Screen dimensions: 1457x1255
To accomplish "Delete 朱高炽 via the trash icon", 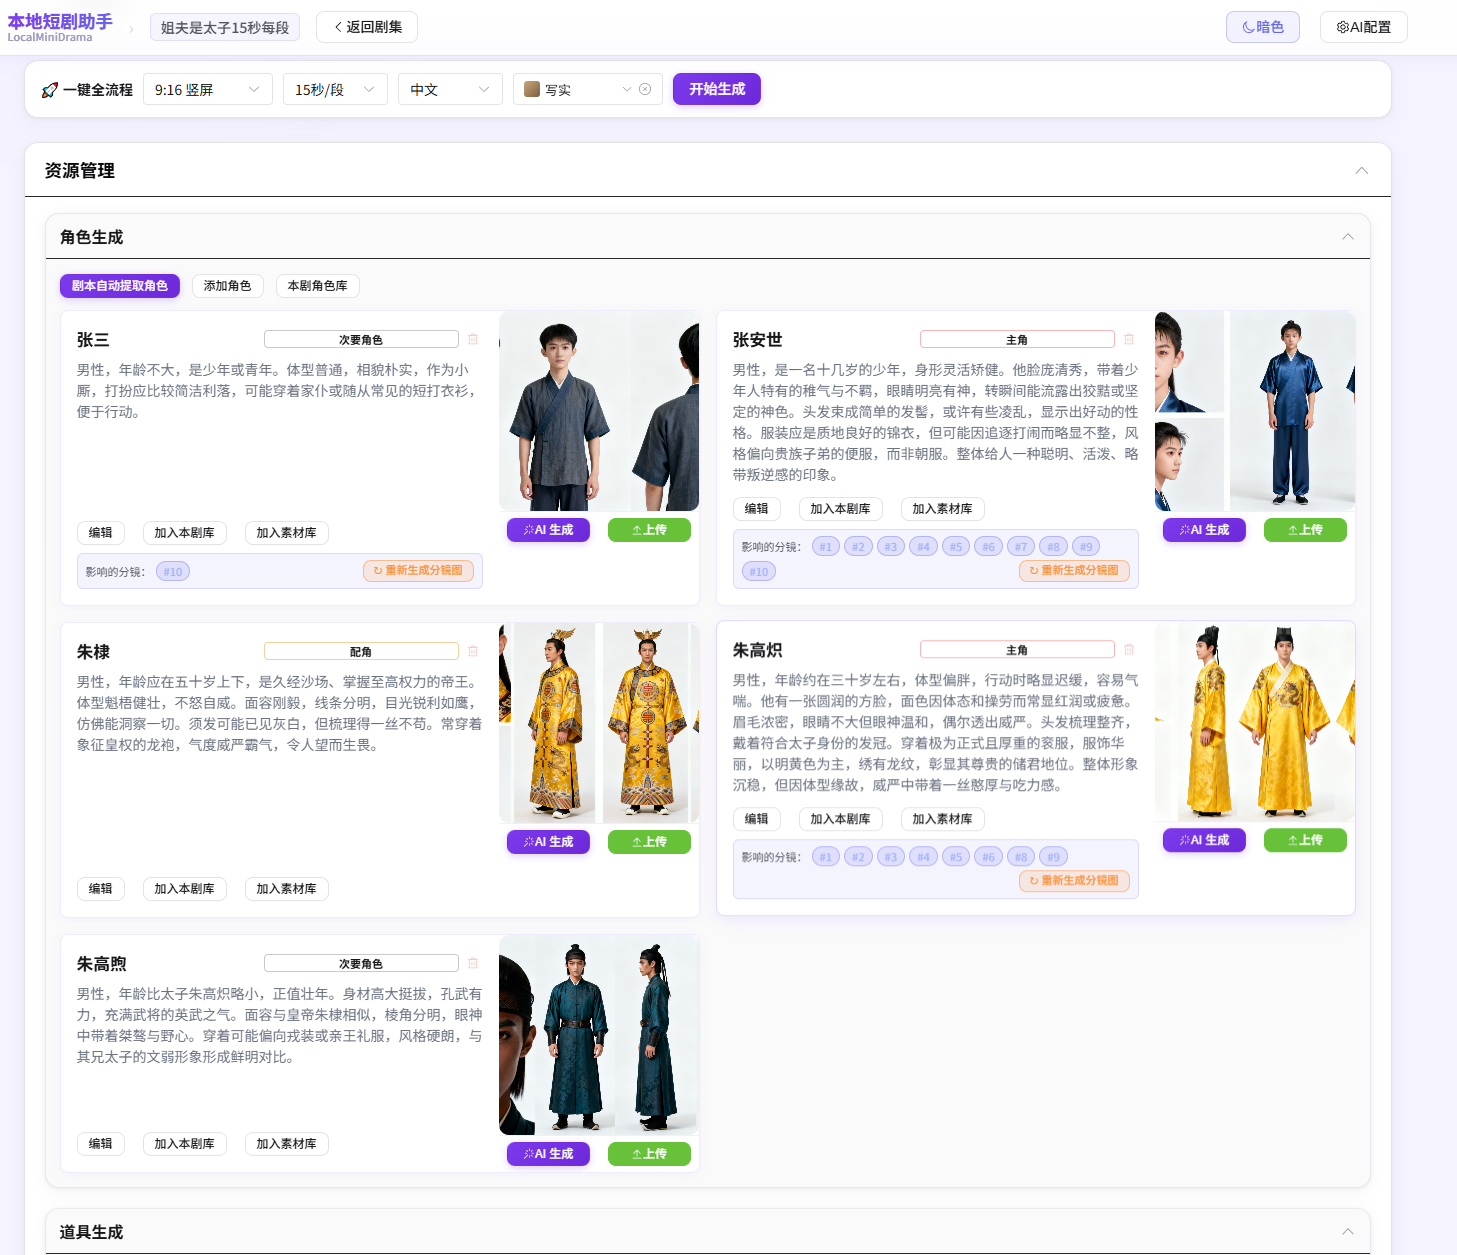I will (x=1129, y=649).
